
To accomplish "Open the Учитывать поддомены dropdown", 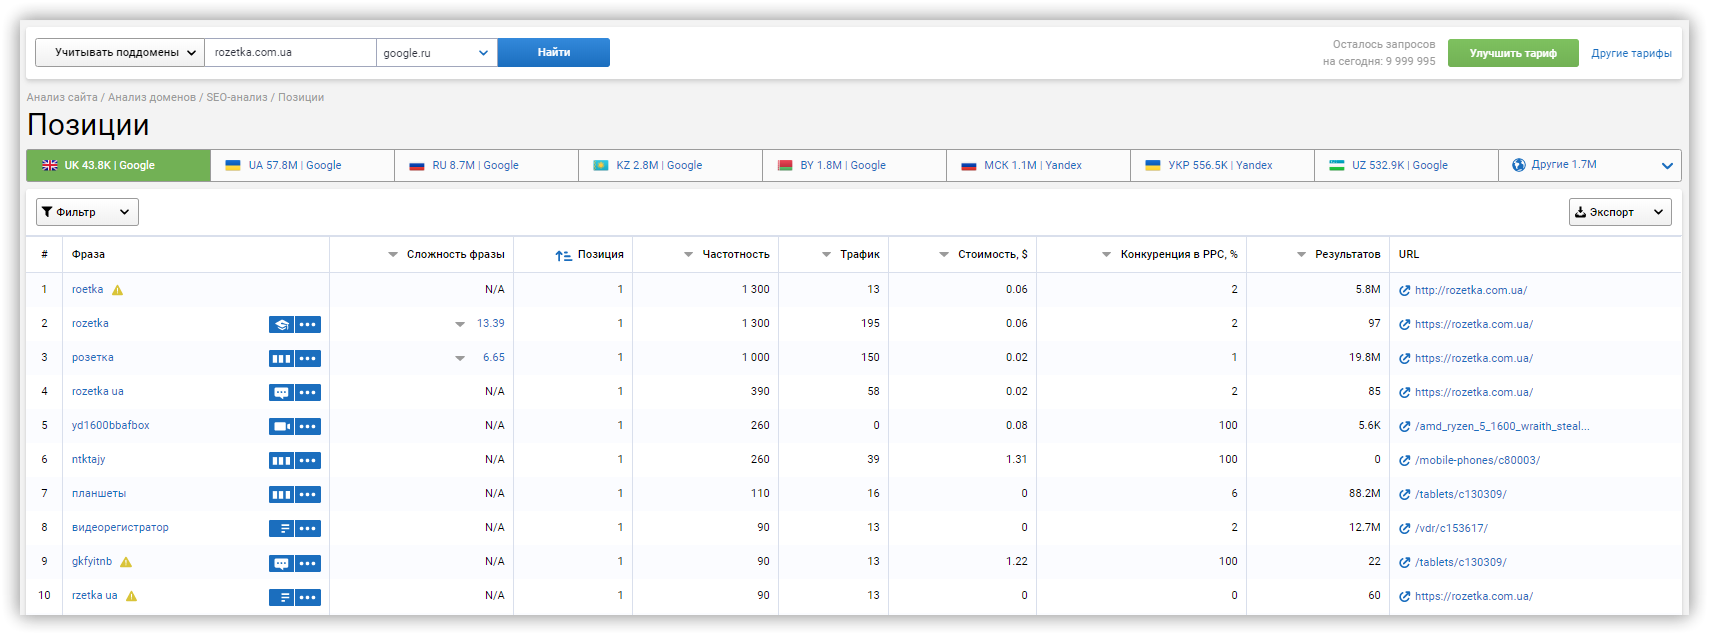I will pyautogui.click(x=120, y=52).
